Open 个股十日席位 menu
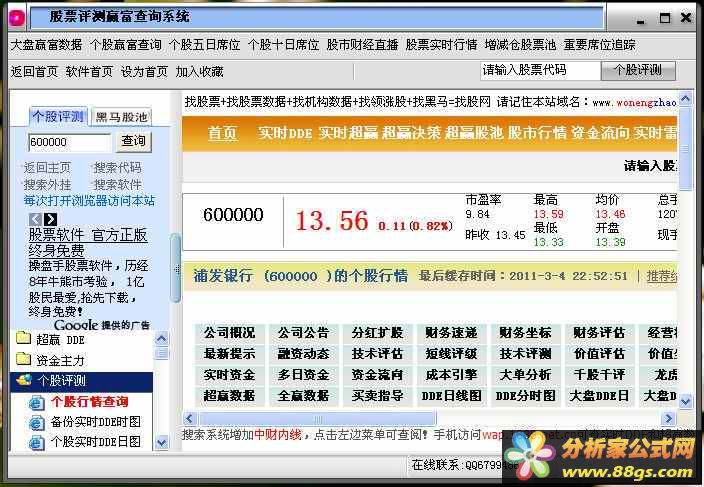The height and width of the screenshot is (487, 704). pyautogui.click(x=283, y=45)
